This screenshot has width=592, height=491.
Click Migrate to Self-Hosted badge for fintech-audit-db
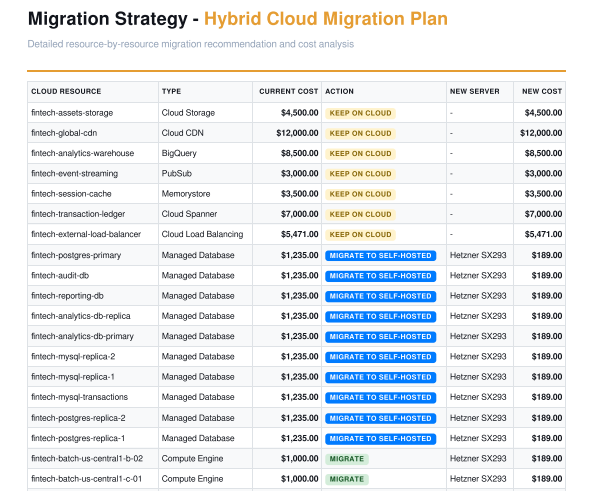point(381,276)
